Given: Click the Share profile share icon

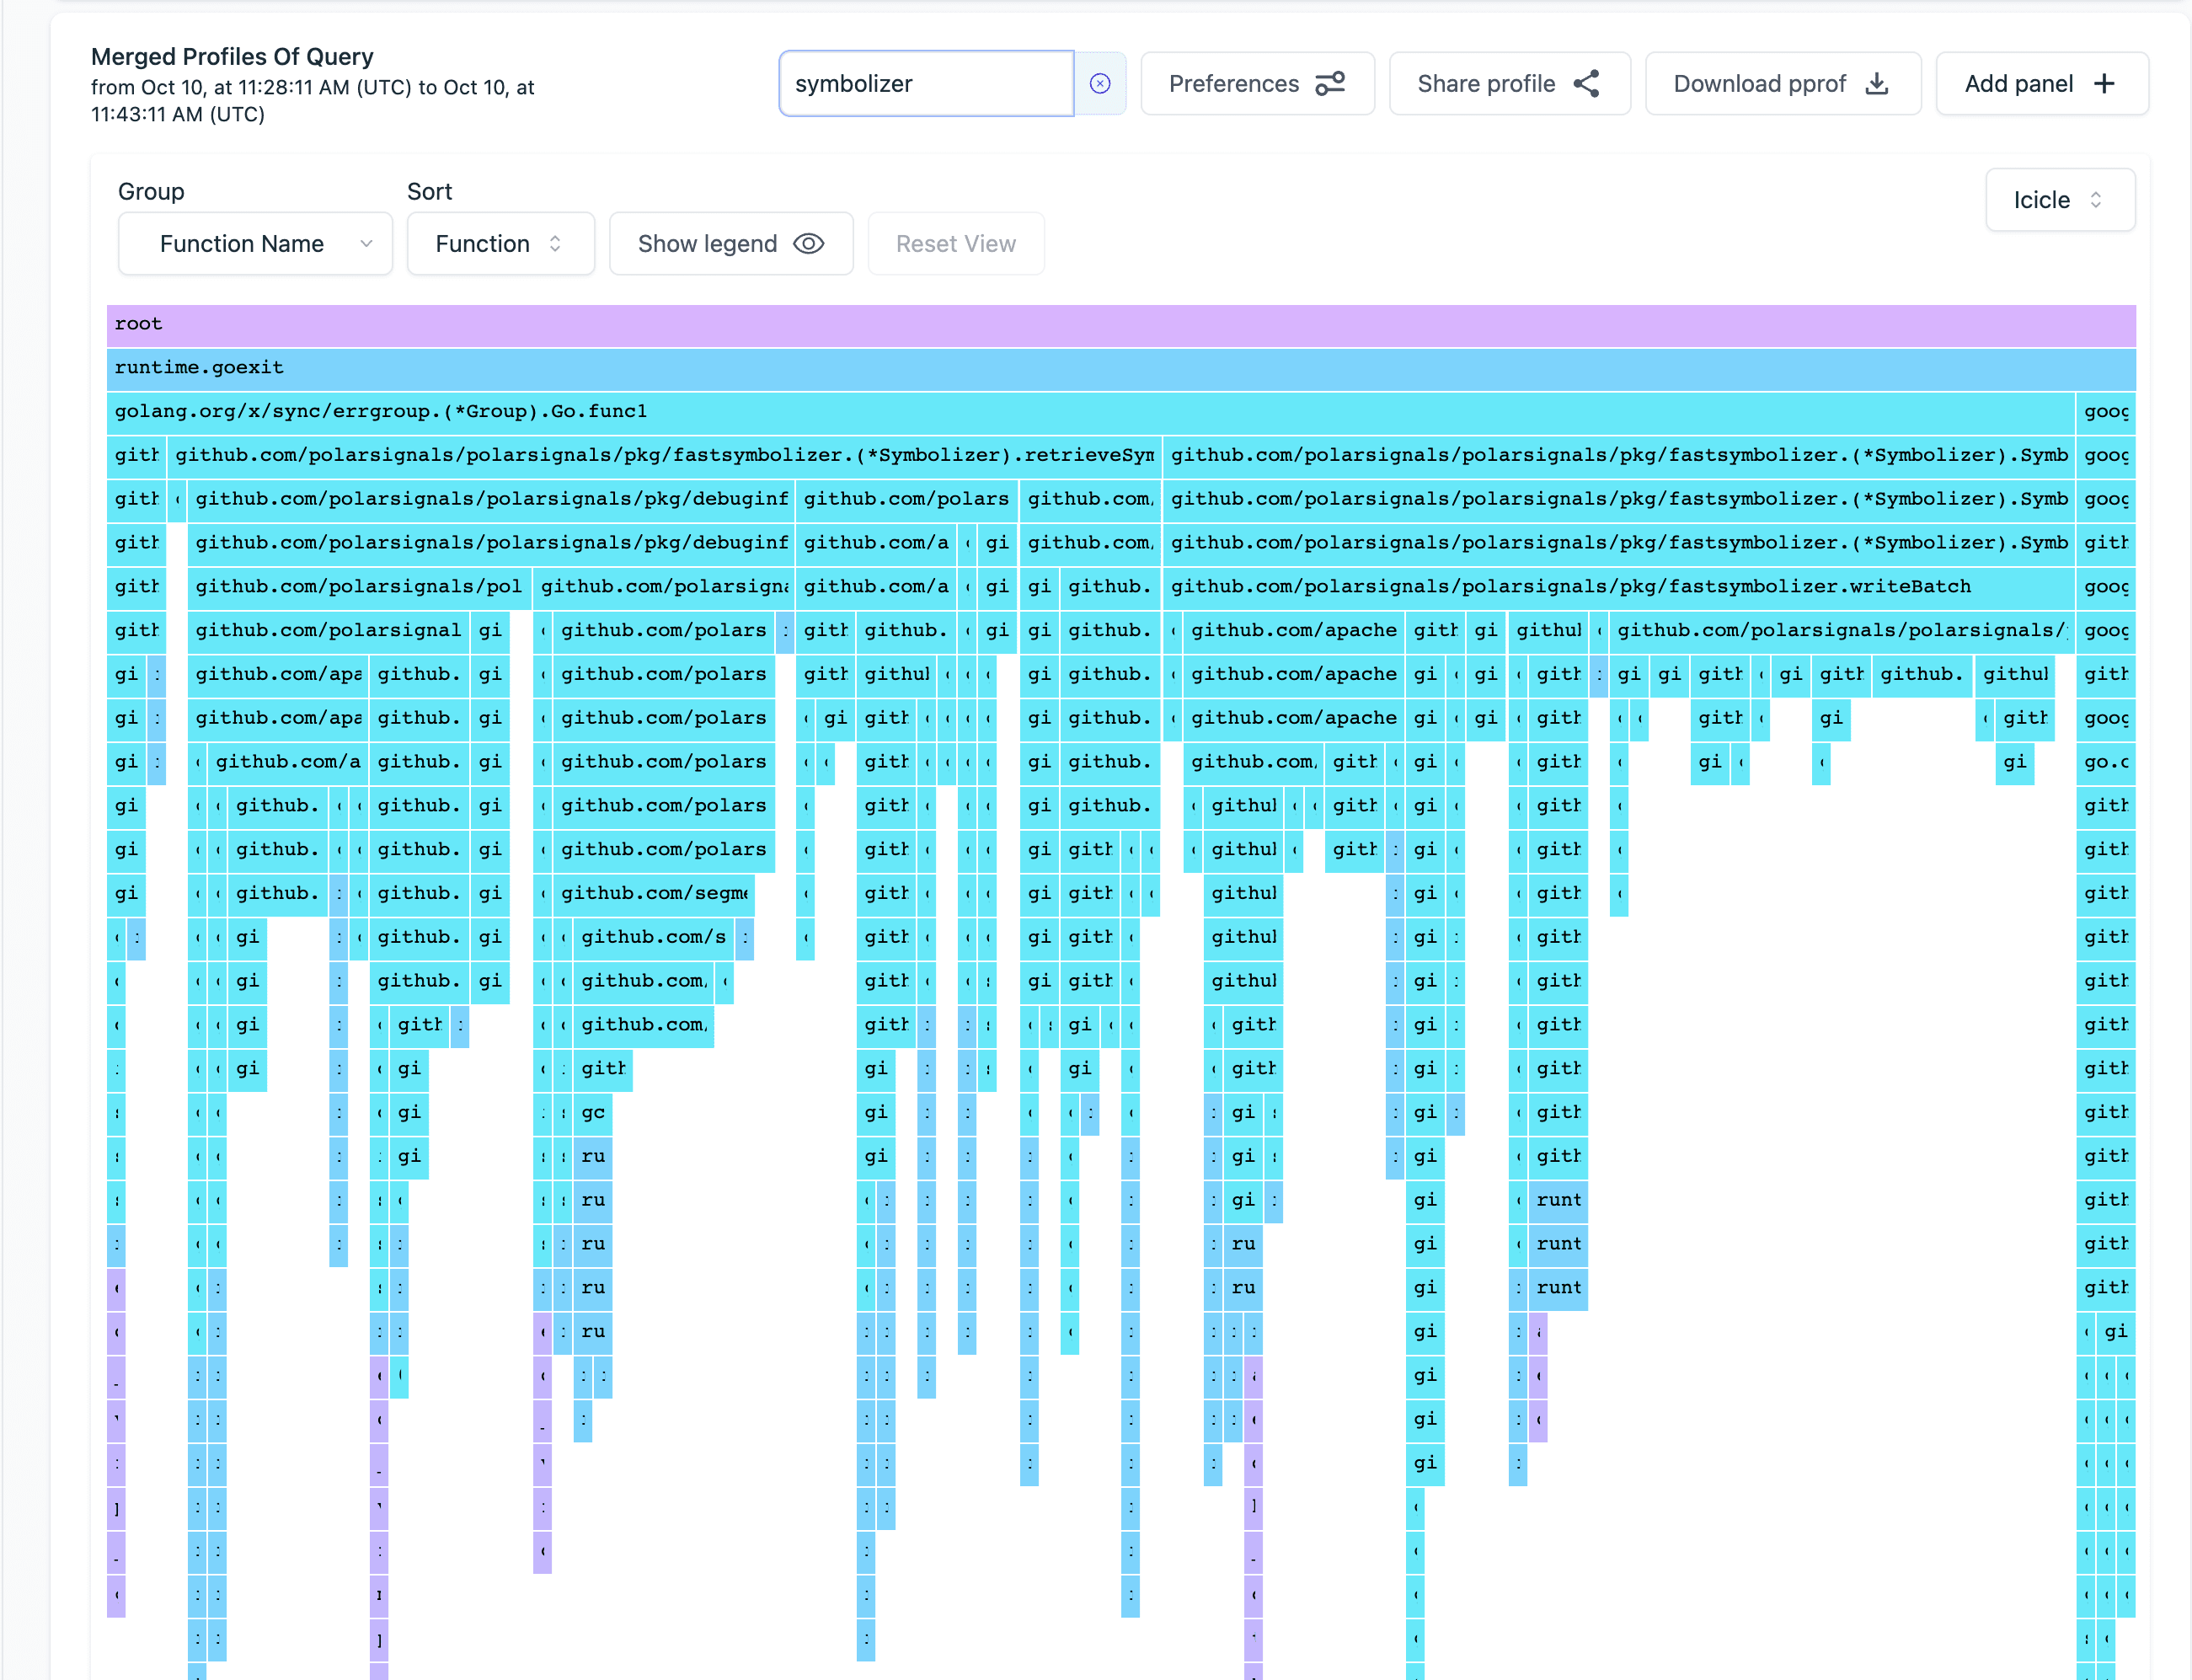Looking at the screenshot, I should (x=1587, y=84).
